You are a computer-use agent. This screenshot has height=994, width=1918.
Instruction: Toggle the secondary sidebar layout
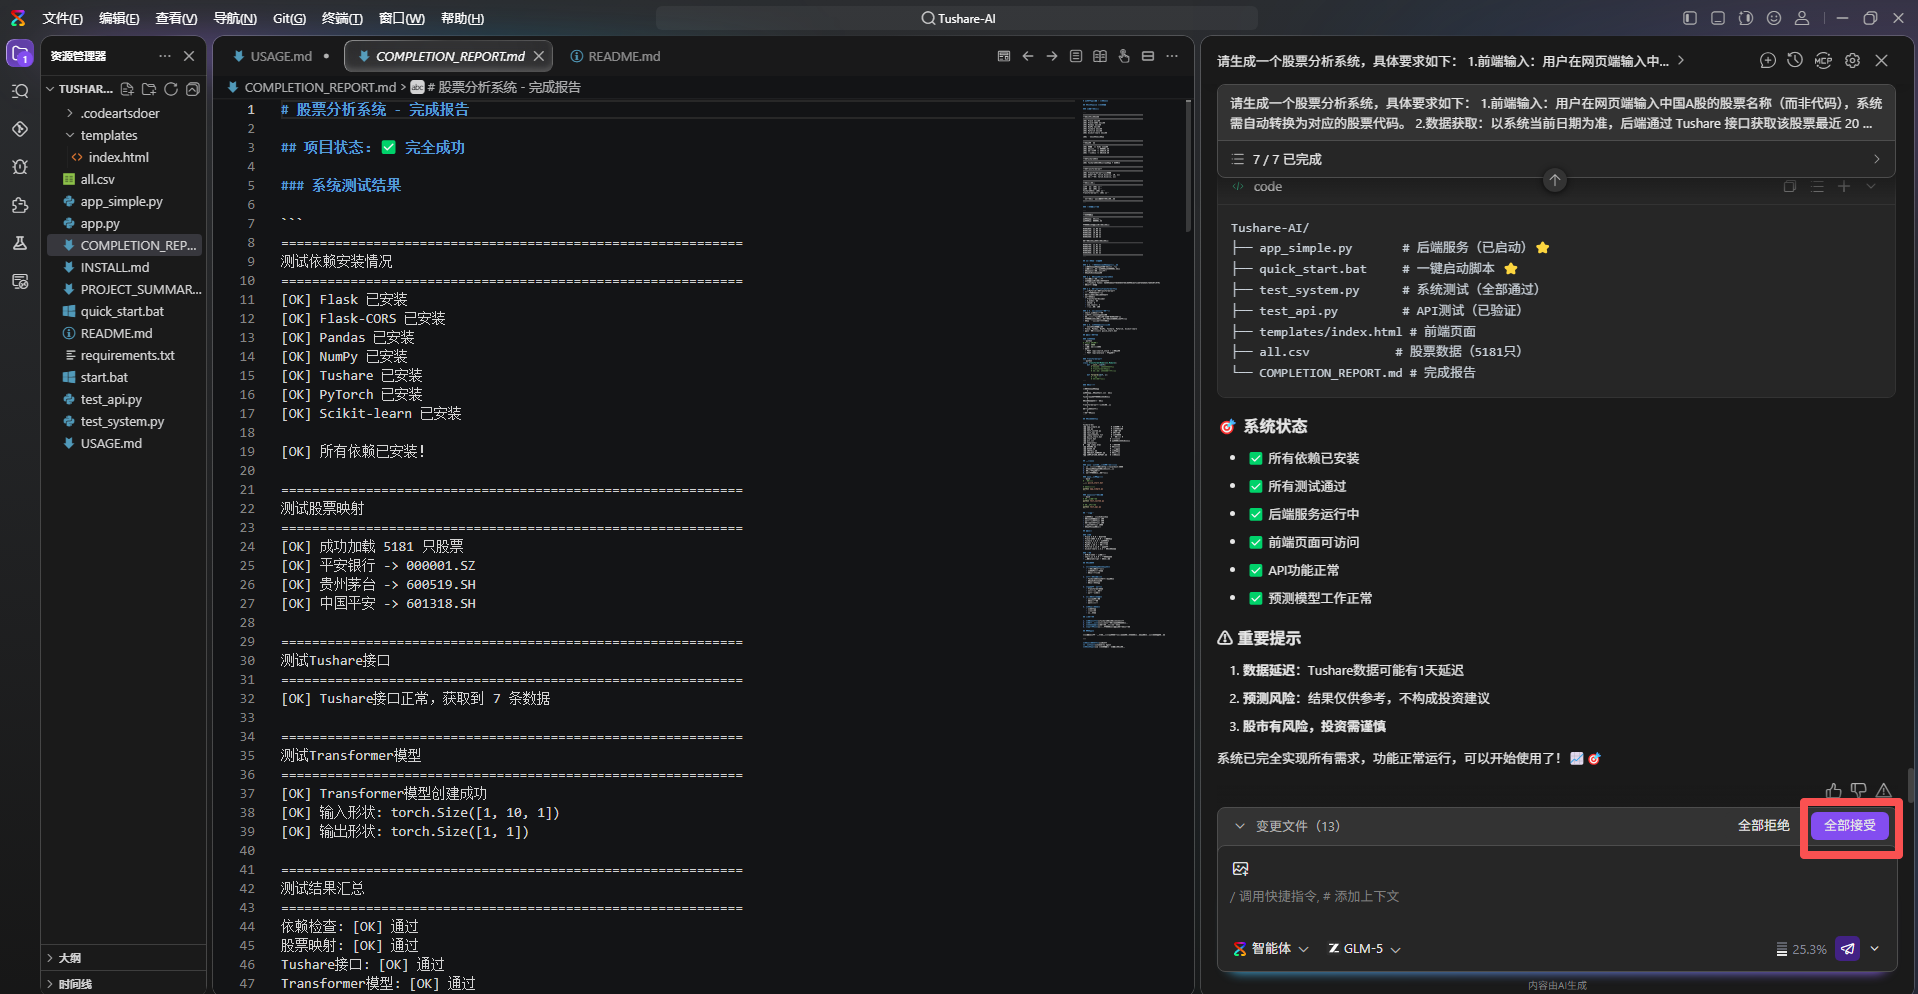click(1746, 18)
